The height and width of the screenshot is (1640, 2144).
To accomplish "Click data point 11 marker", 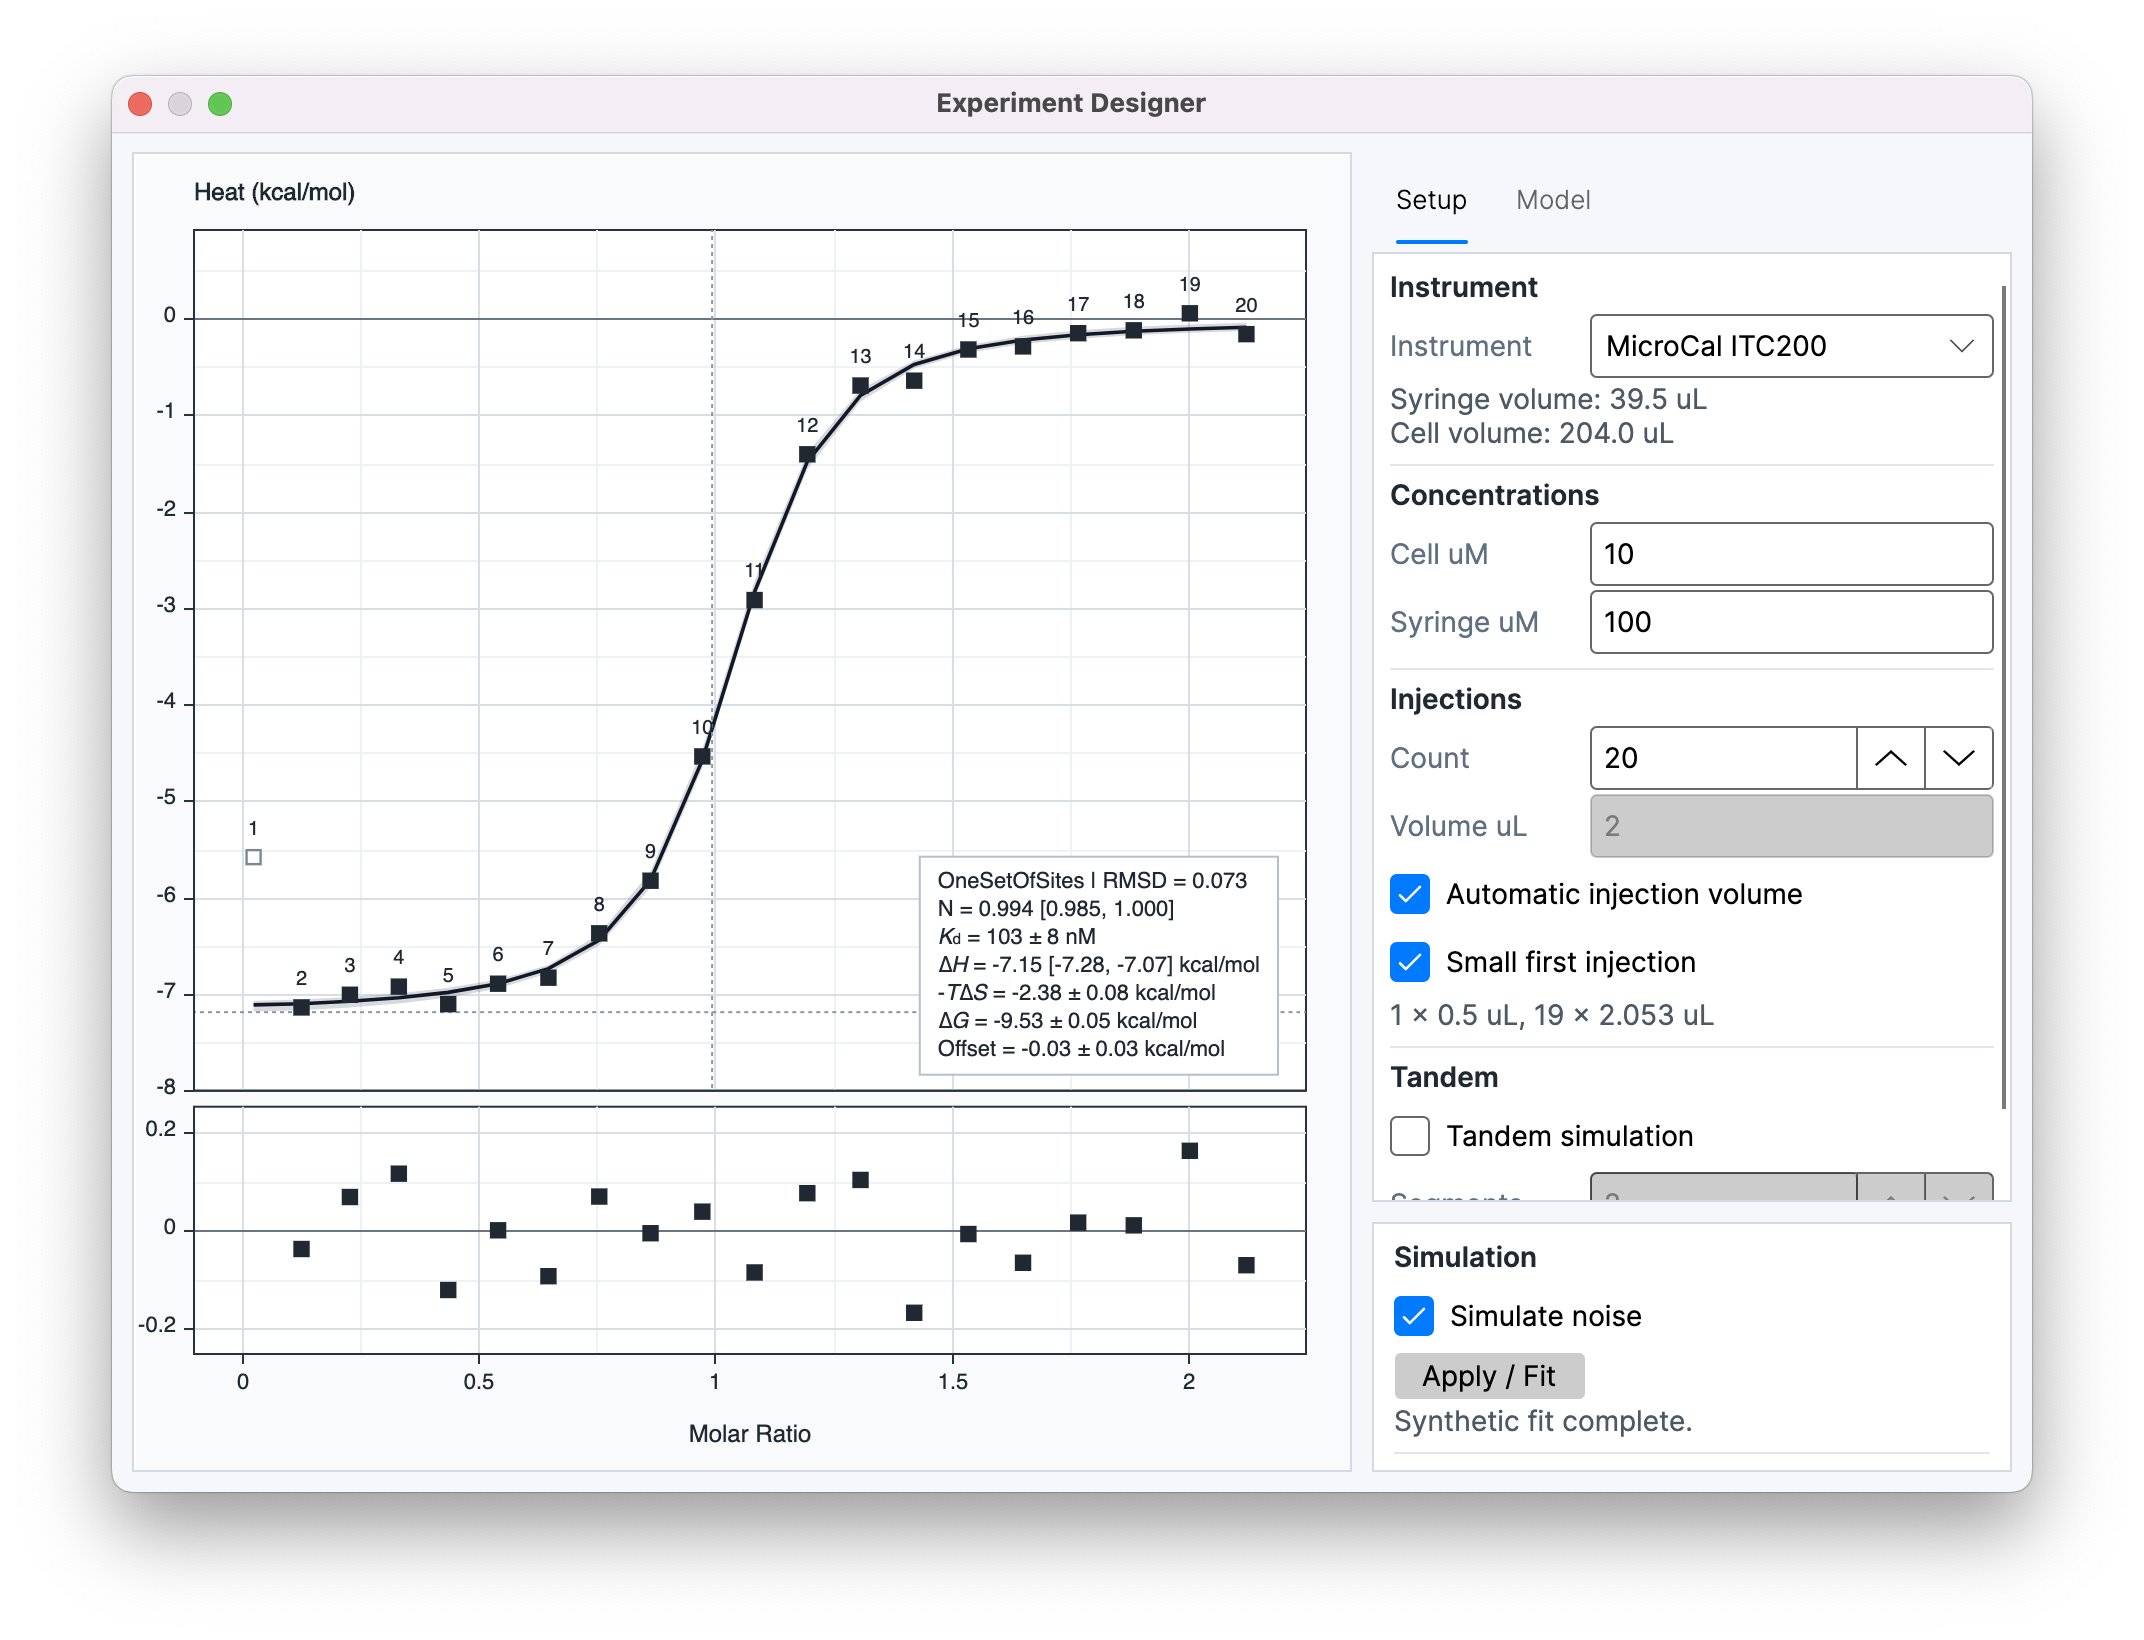I will 754,600.
